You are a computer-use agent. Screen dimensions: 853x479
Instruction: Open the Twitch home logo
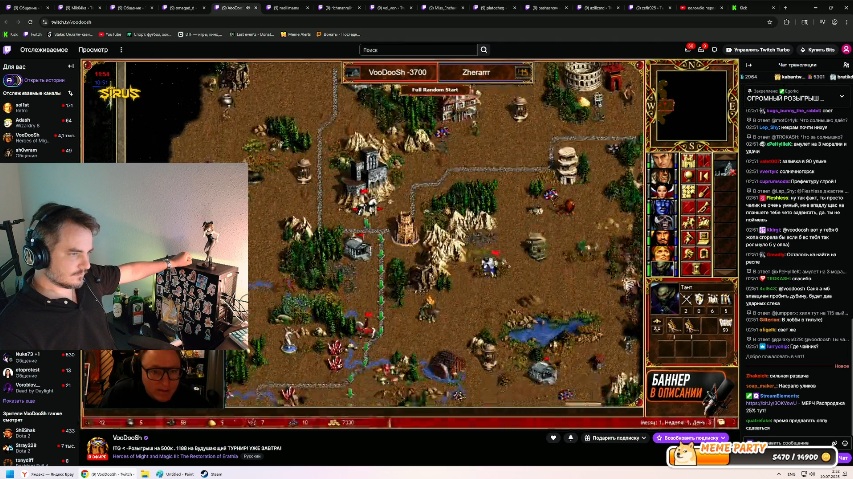pos(7,49)
